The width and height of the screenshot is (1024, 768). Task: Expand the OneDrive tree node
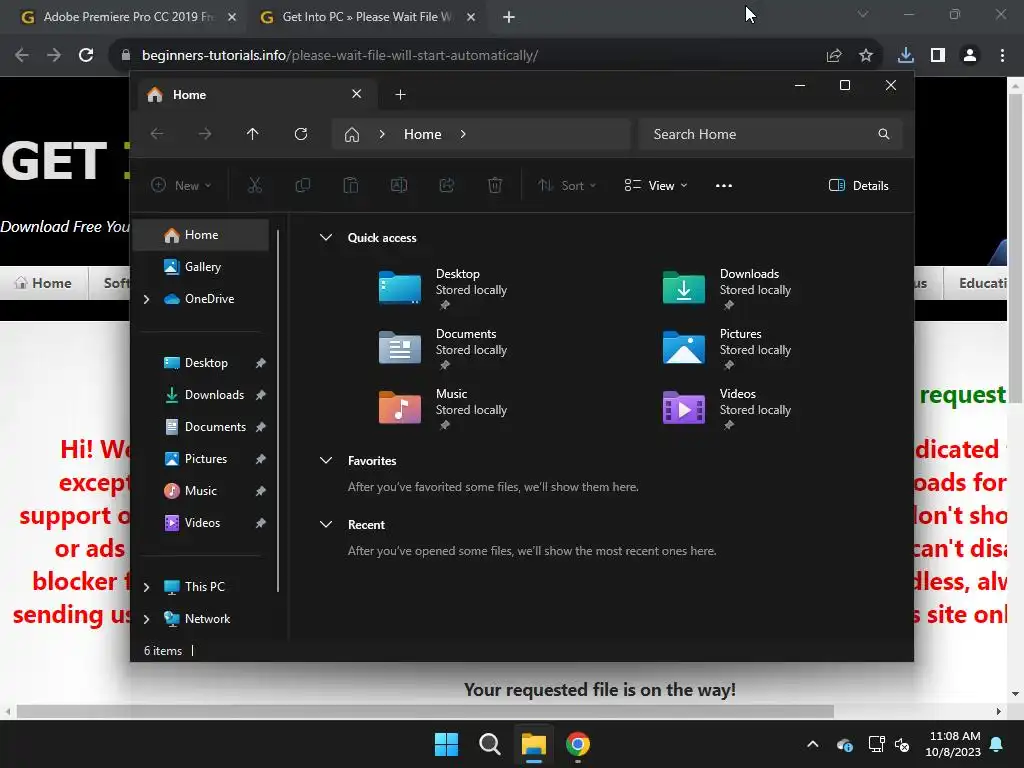[x=147, y=299]
